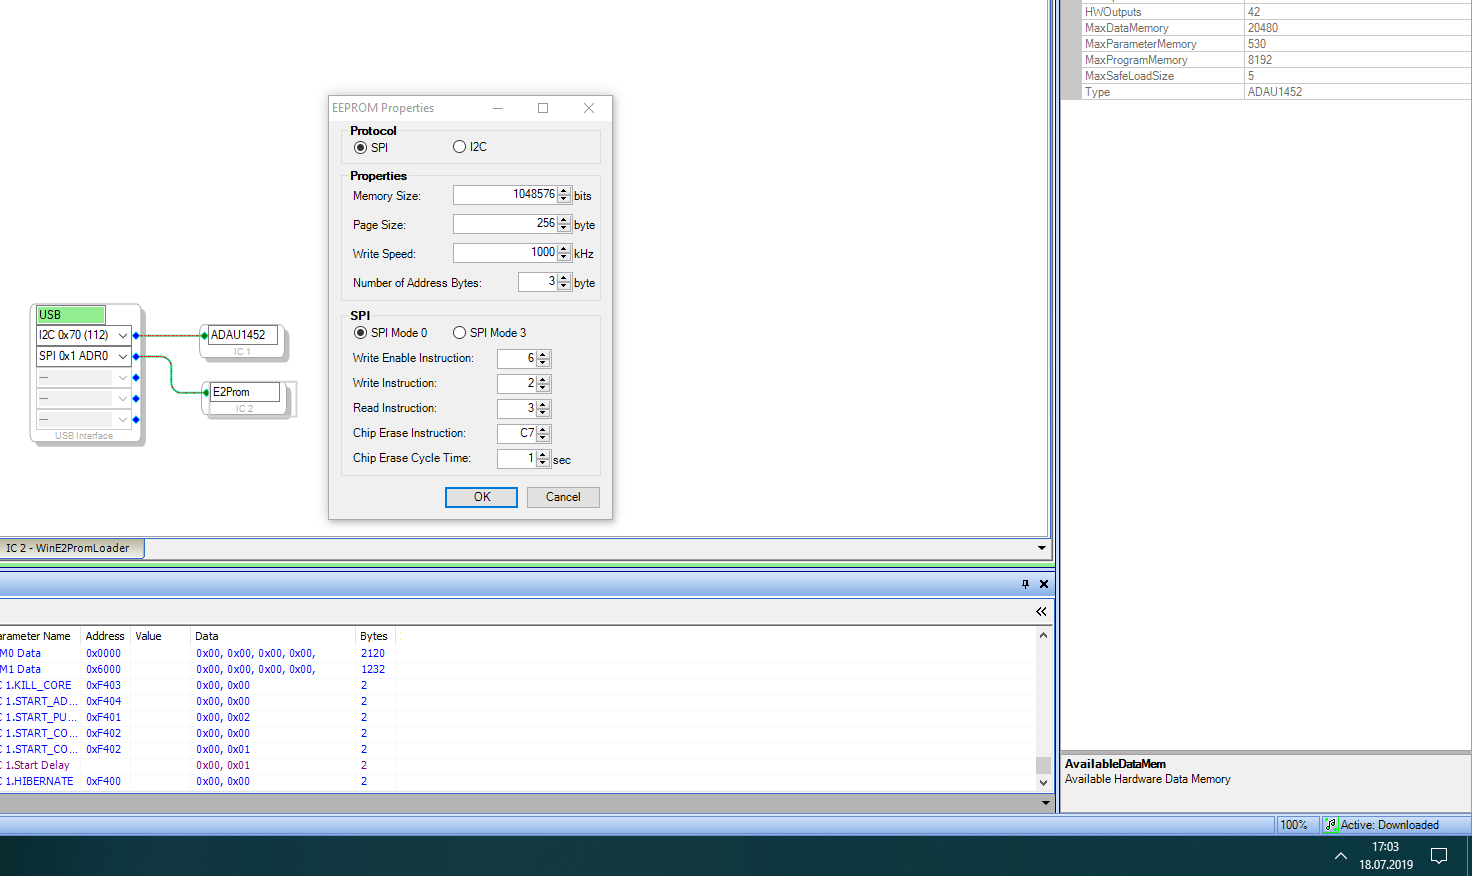Open the taskbar clock and date
Image resolution: width=1472 pixels, height=876 pixels.
pos(1386,856)
